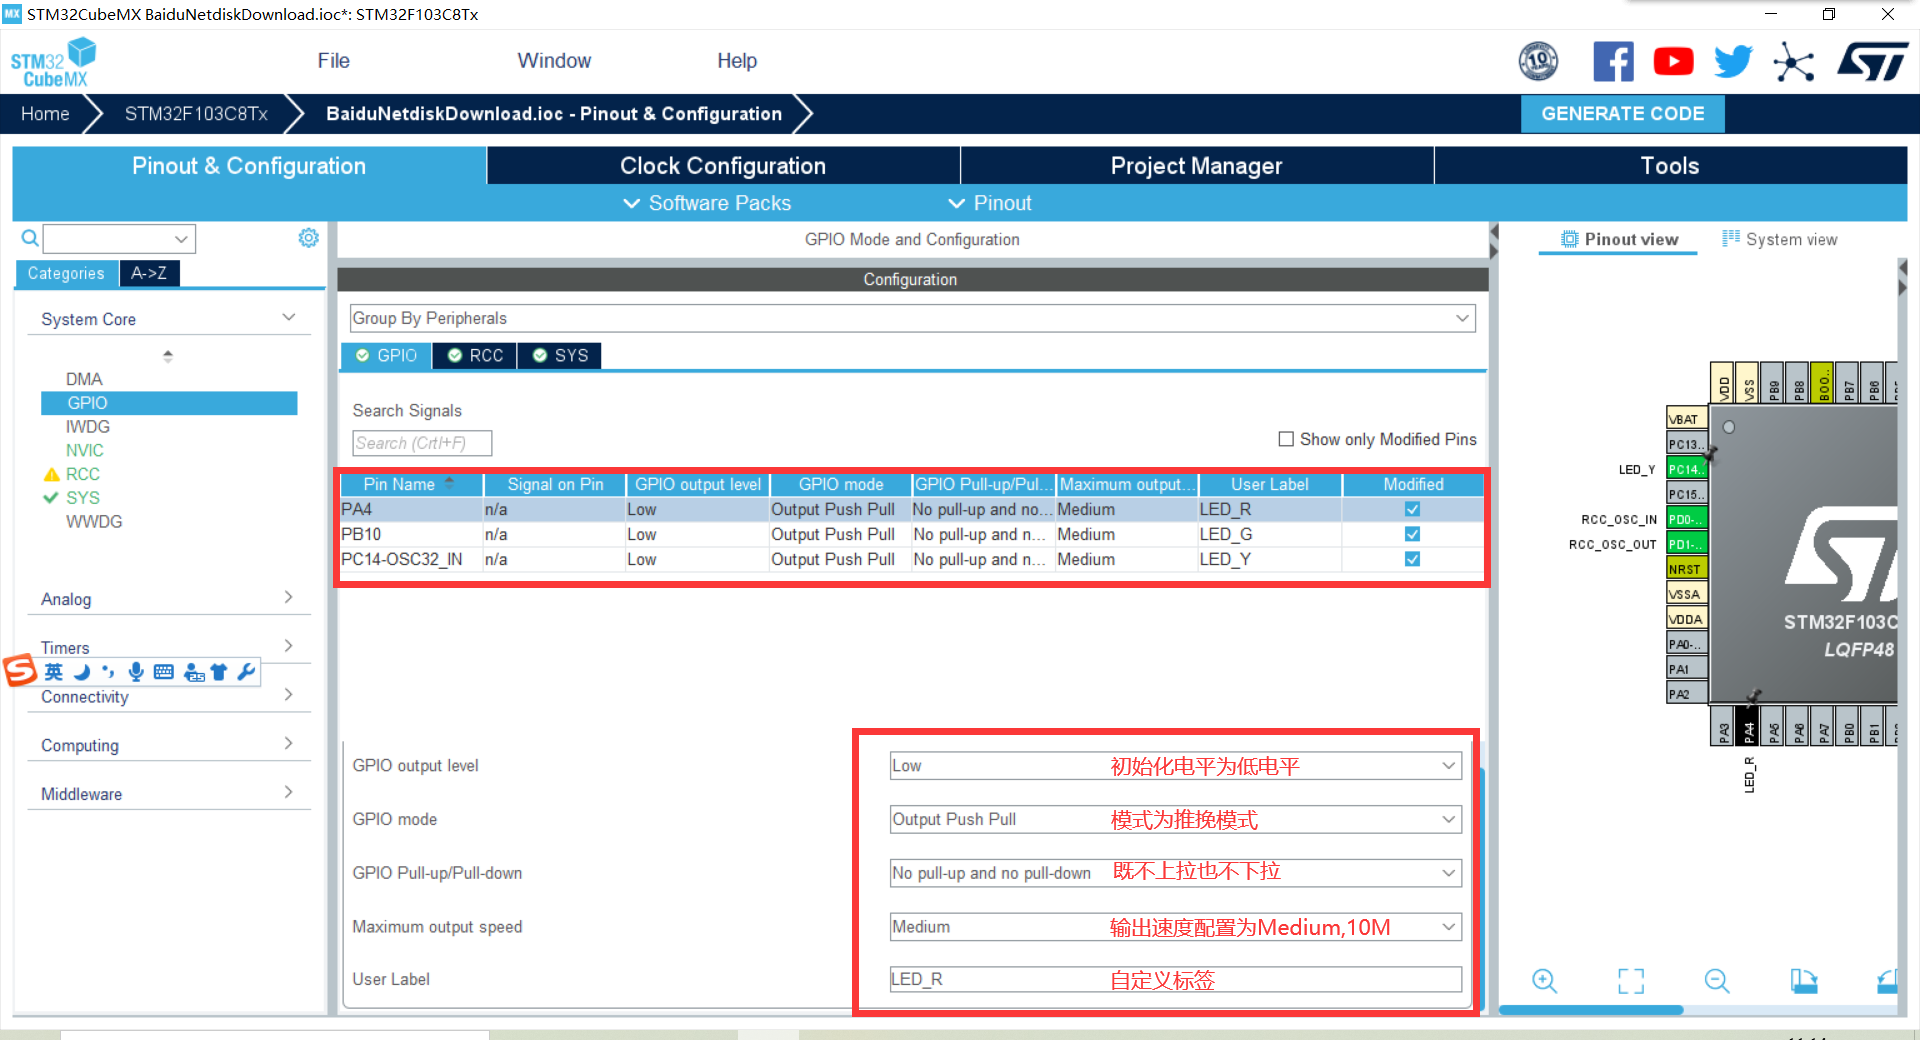
Task: Fit the chip view to window icon
Action: (x=1631, y=981)
